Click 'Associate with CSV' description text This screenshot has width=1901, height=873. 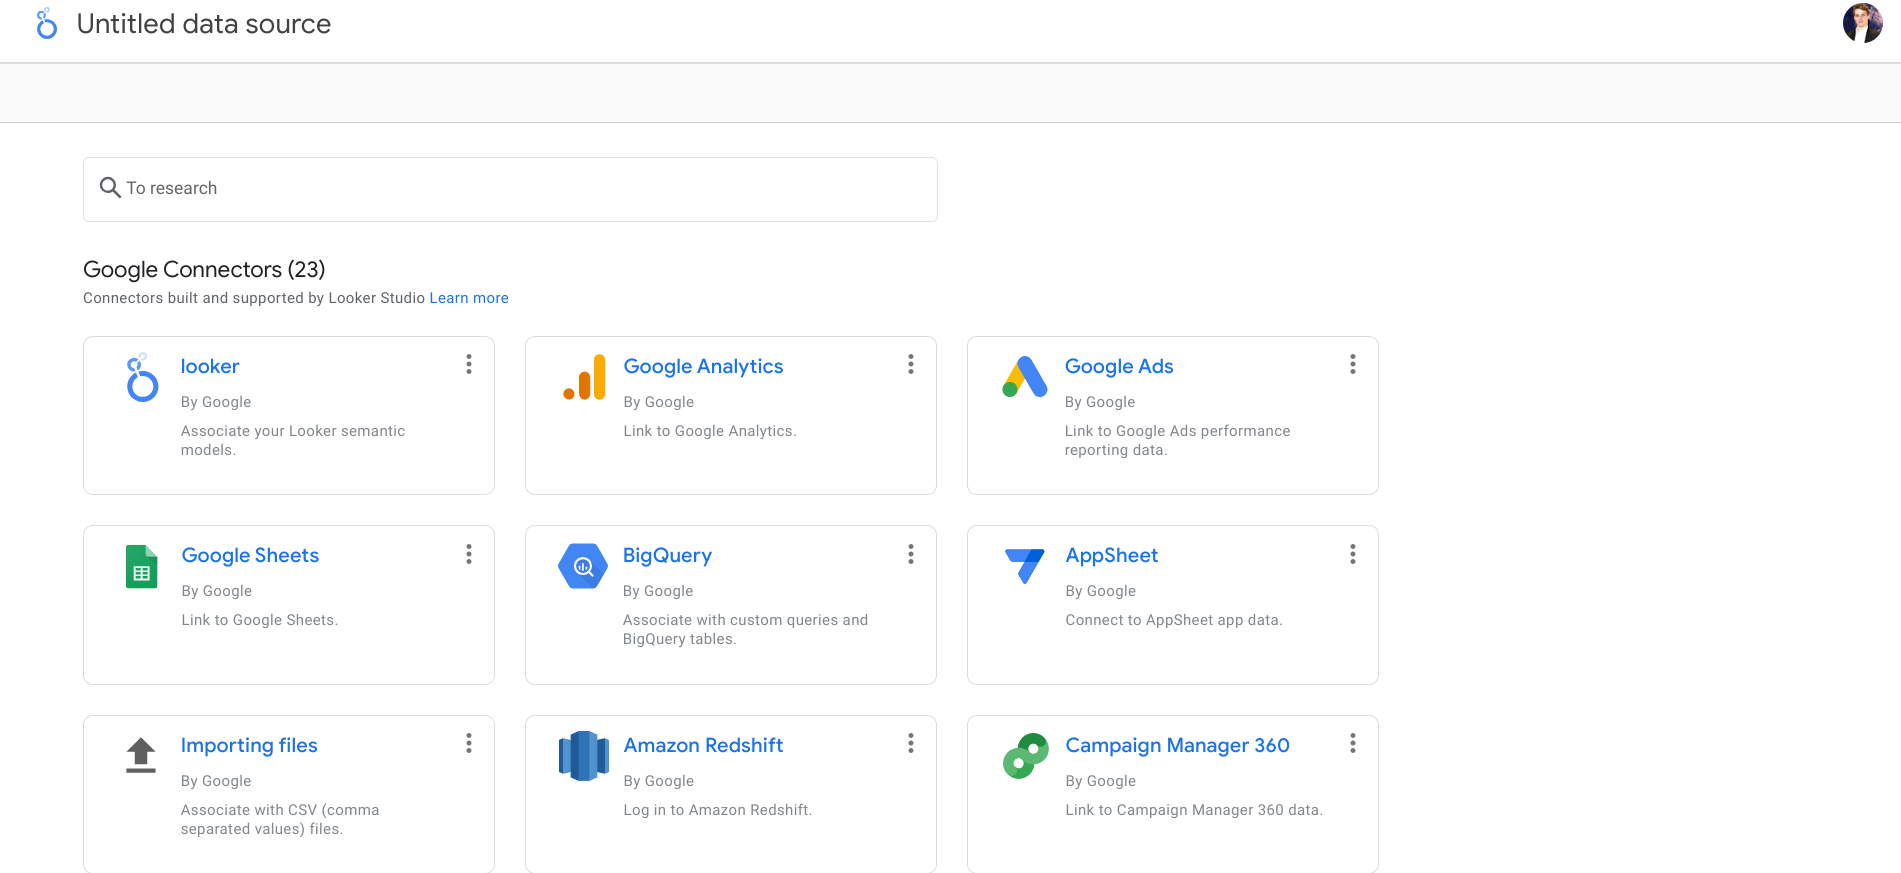point(280,819)
